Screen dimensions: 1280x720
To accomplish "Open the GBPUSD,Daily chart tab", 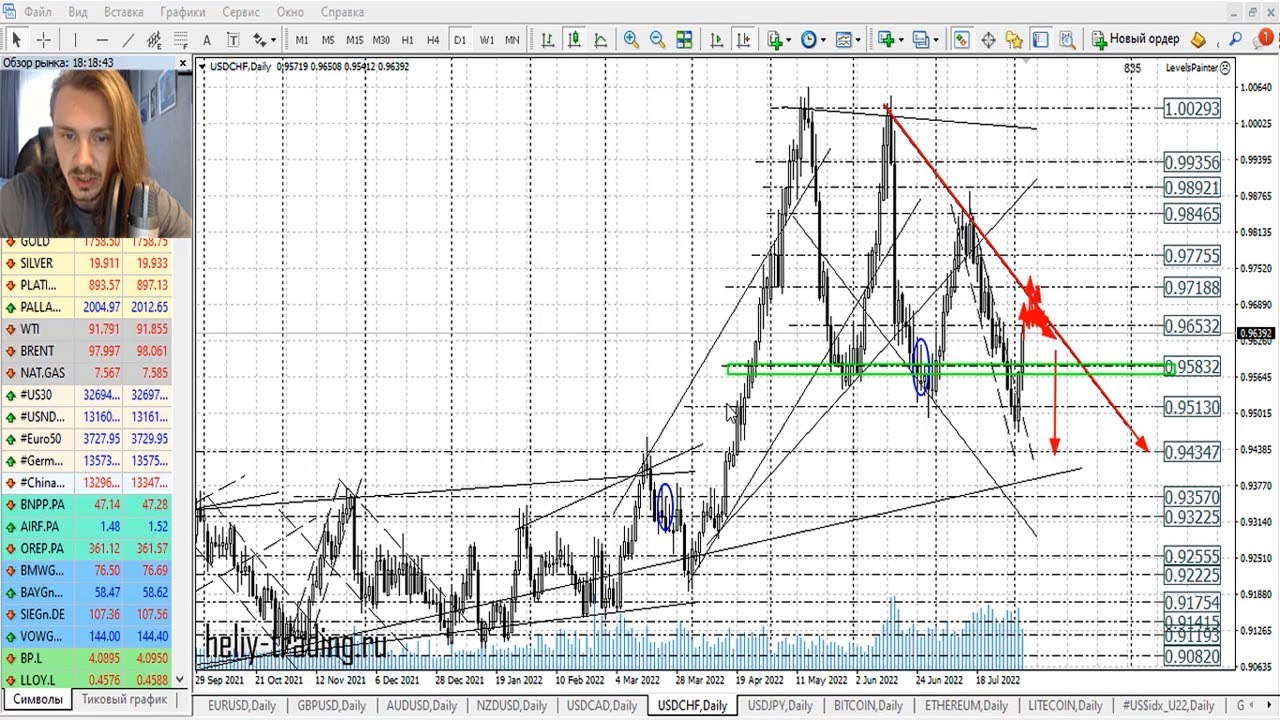I will click(331, 706).
